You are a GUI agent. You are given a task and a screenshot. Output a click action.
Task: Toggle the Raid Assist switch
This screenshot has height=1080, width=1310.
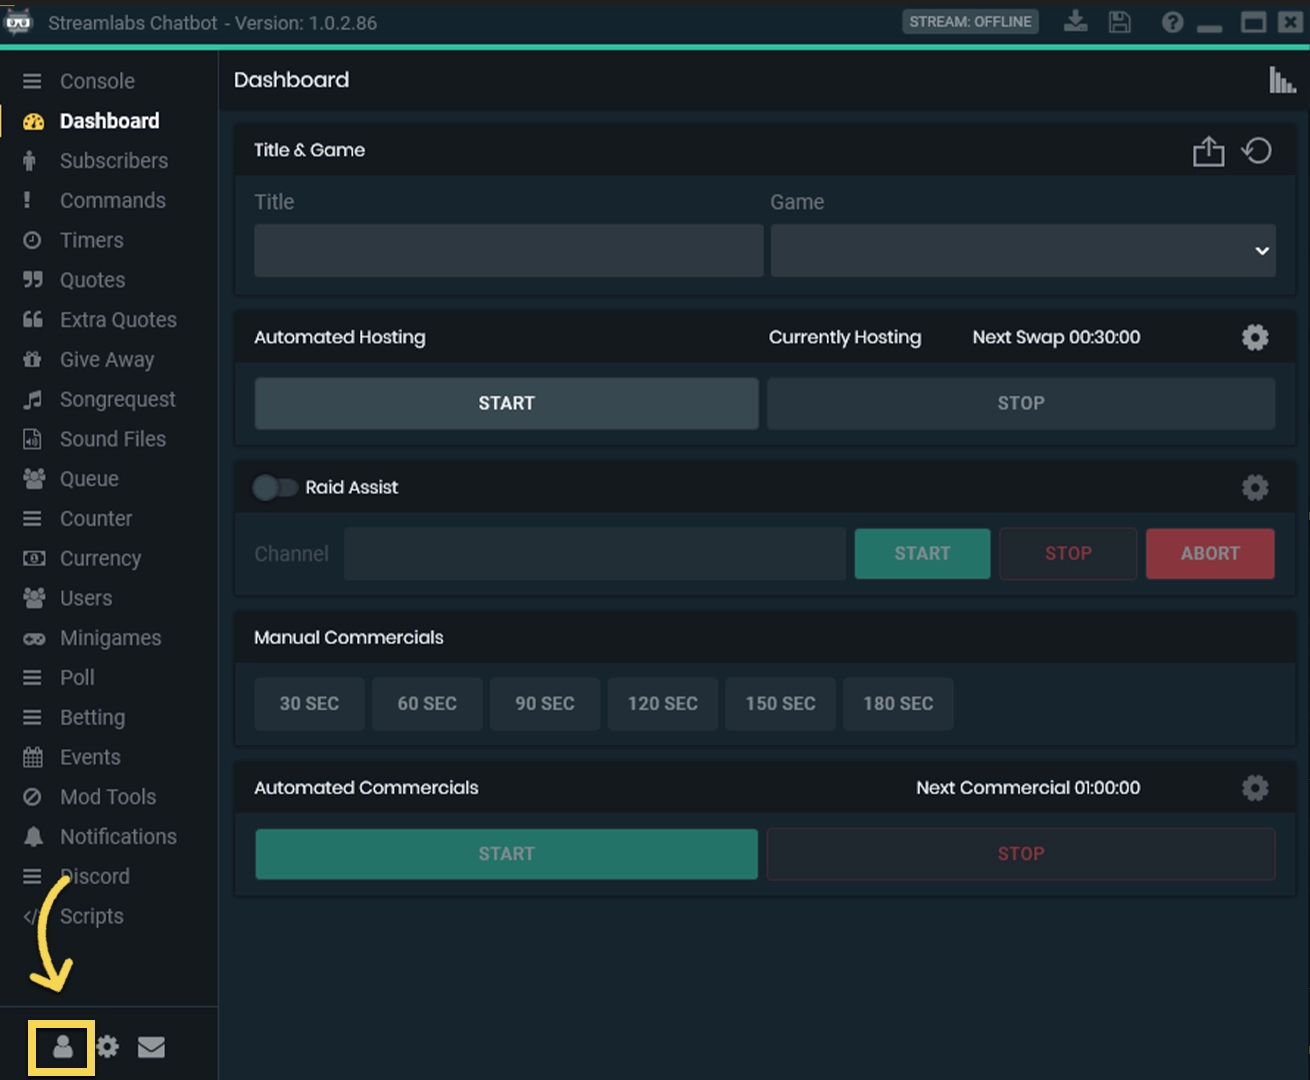[275, 487]
